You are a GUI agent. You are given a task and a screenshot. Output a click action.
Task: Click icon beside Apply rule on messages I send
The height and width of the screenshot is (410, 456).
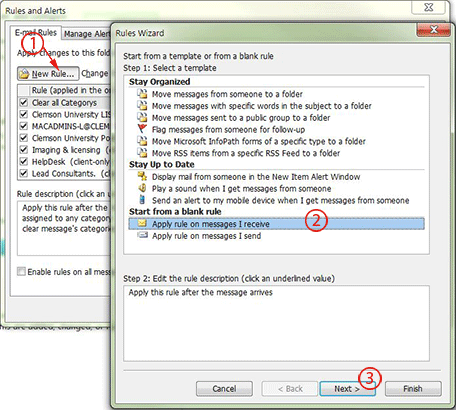142,235
